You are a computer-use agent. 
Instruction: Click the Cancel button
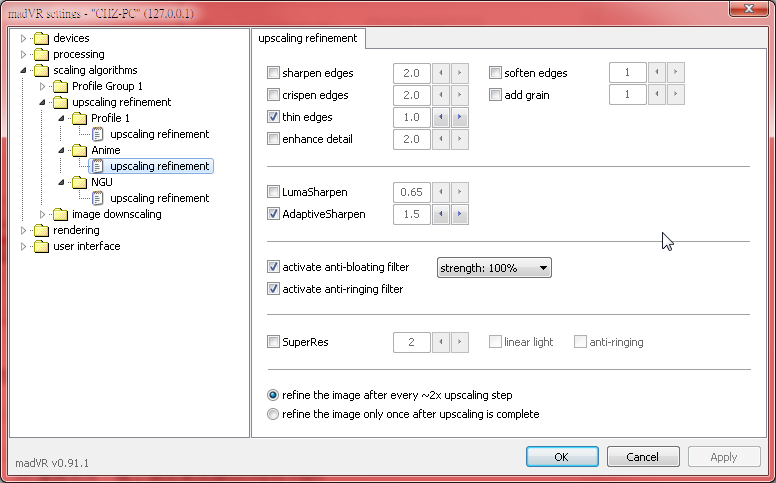pos(642,457)
